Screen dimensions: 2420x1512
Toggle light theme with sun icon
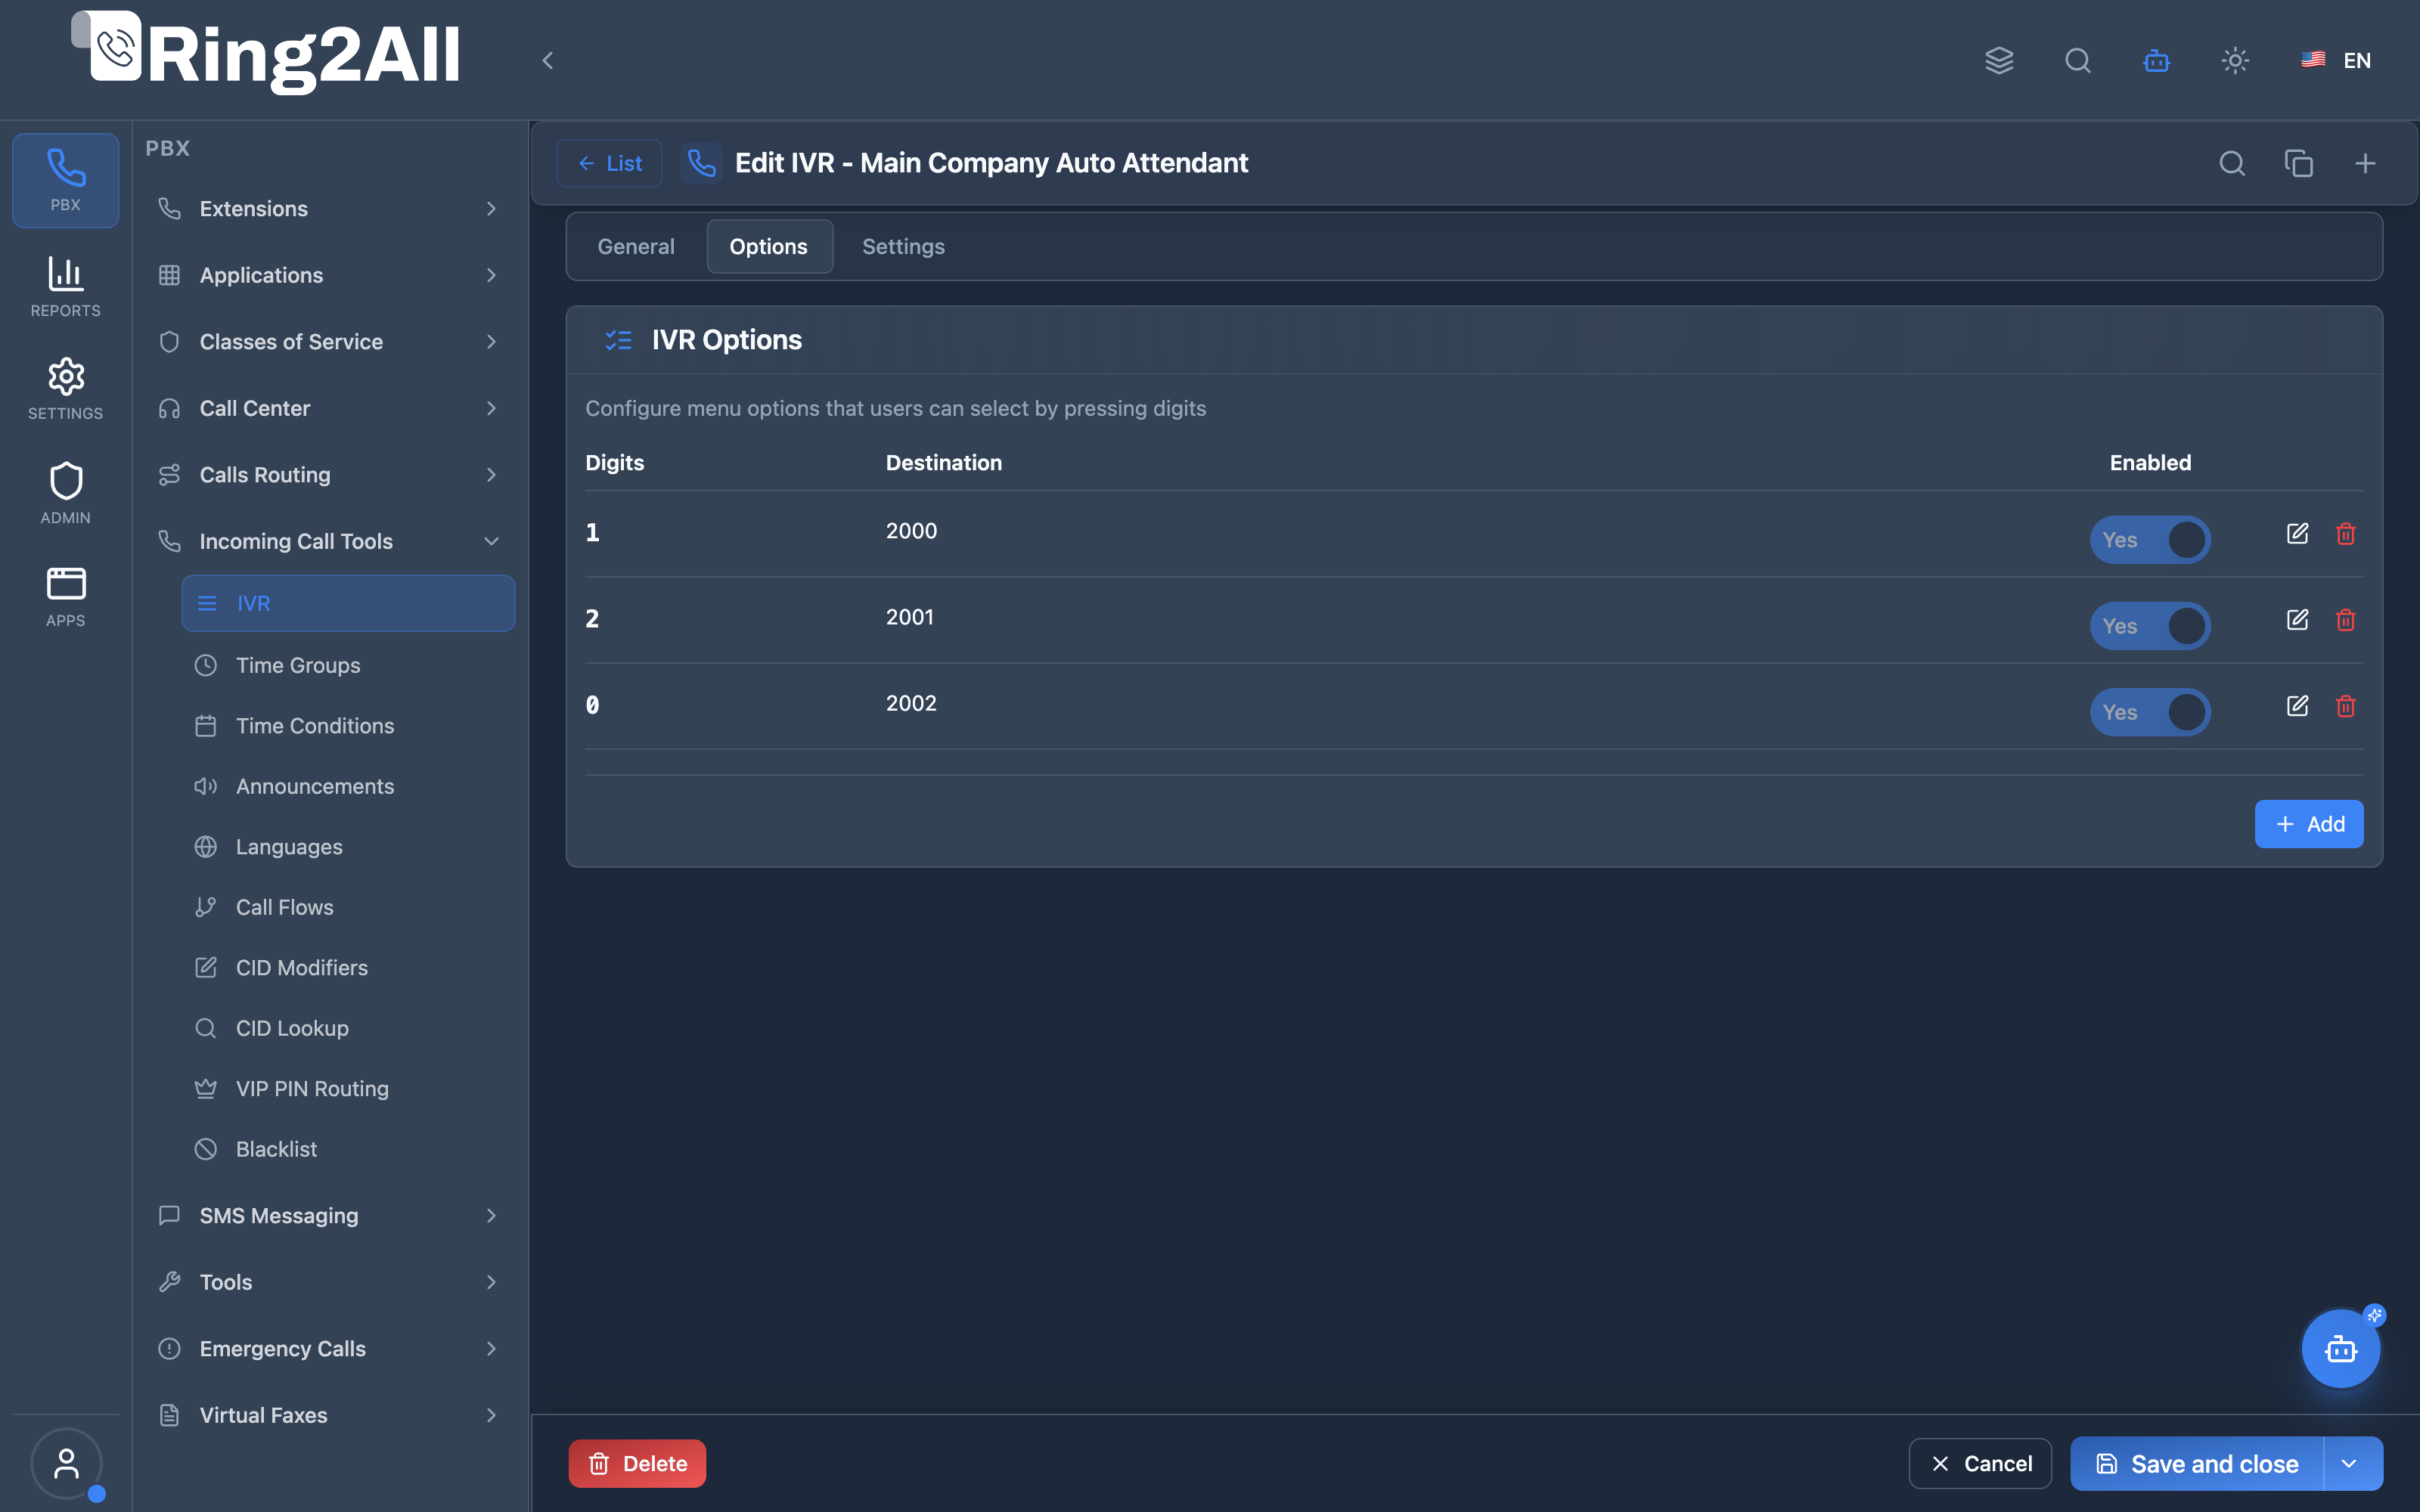[x=2235, y=61]
